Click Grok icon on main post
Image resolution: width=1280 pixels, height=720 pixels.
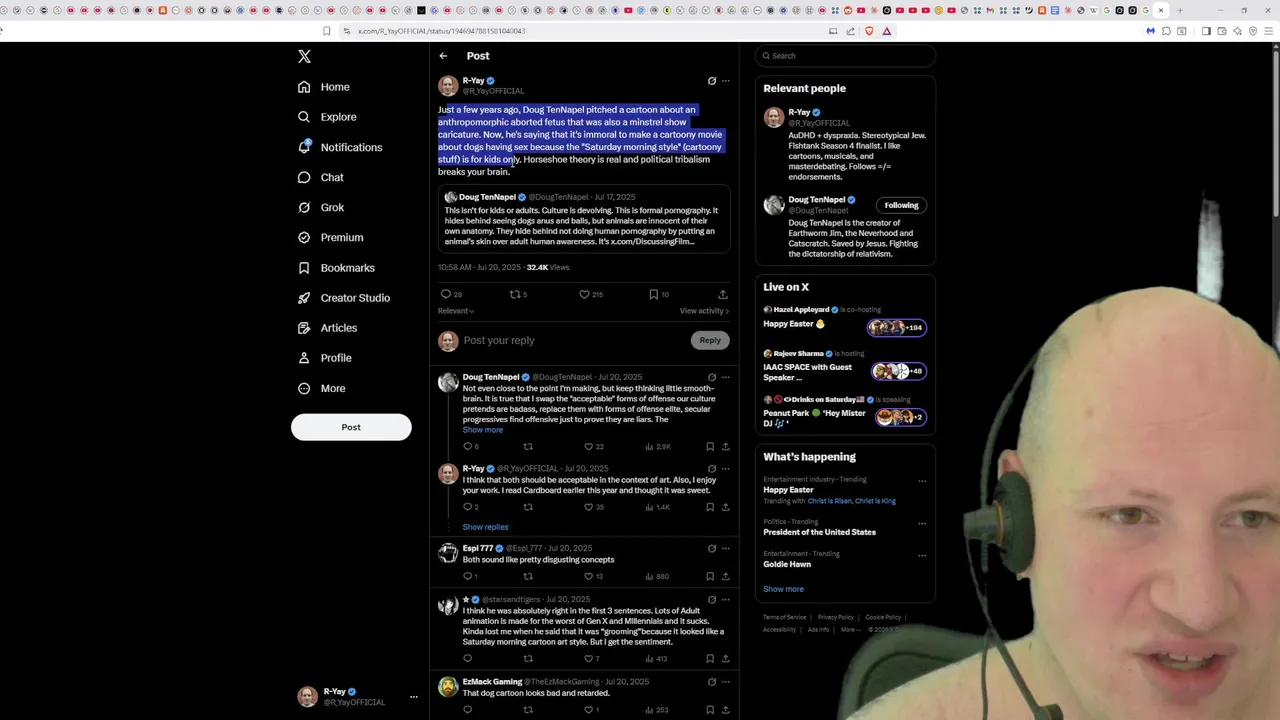click(x=712, y=81)
